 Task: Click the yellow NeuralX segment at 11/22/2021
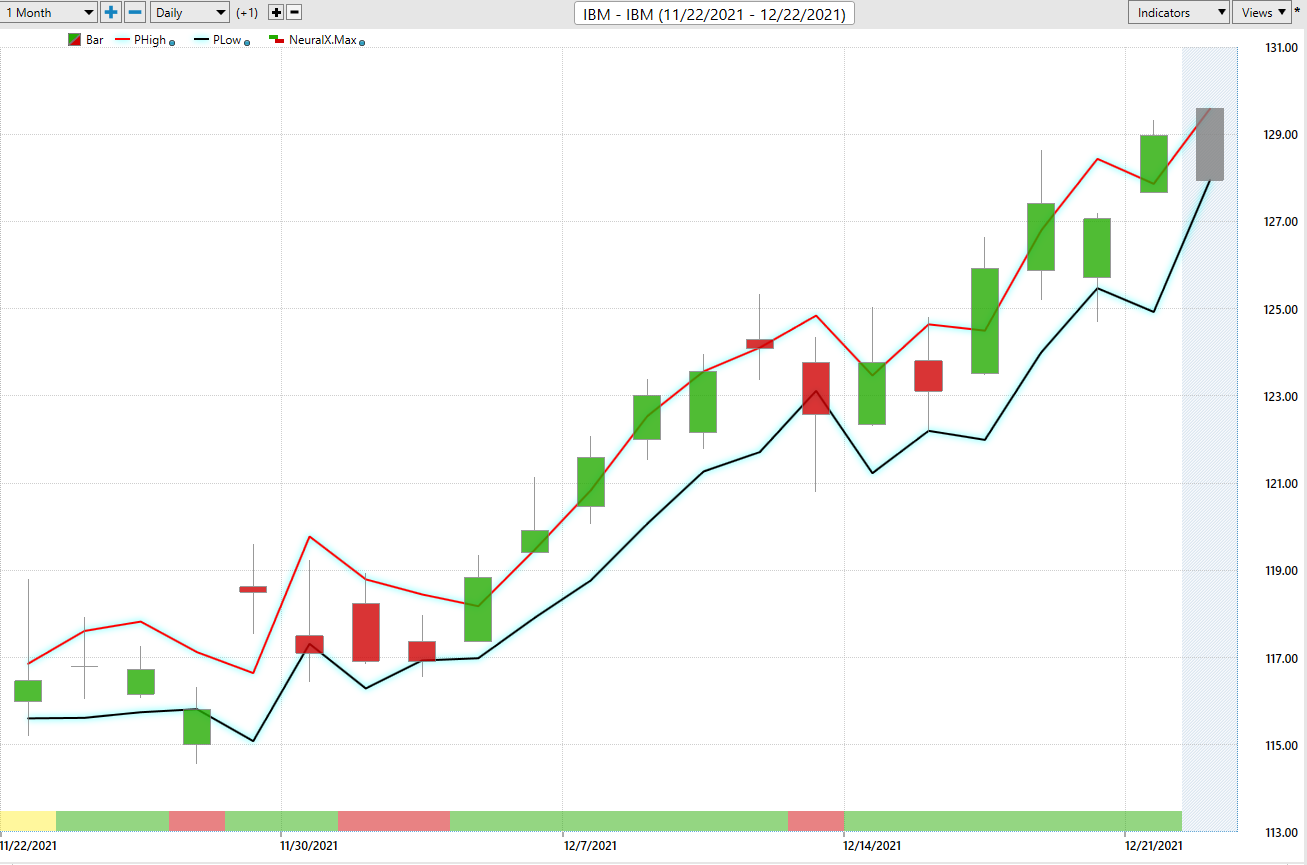[x=28, y=821]
